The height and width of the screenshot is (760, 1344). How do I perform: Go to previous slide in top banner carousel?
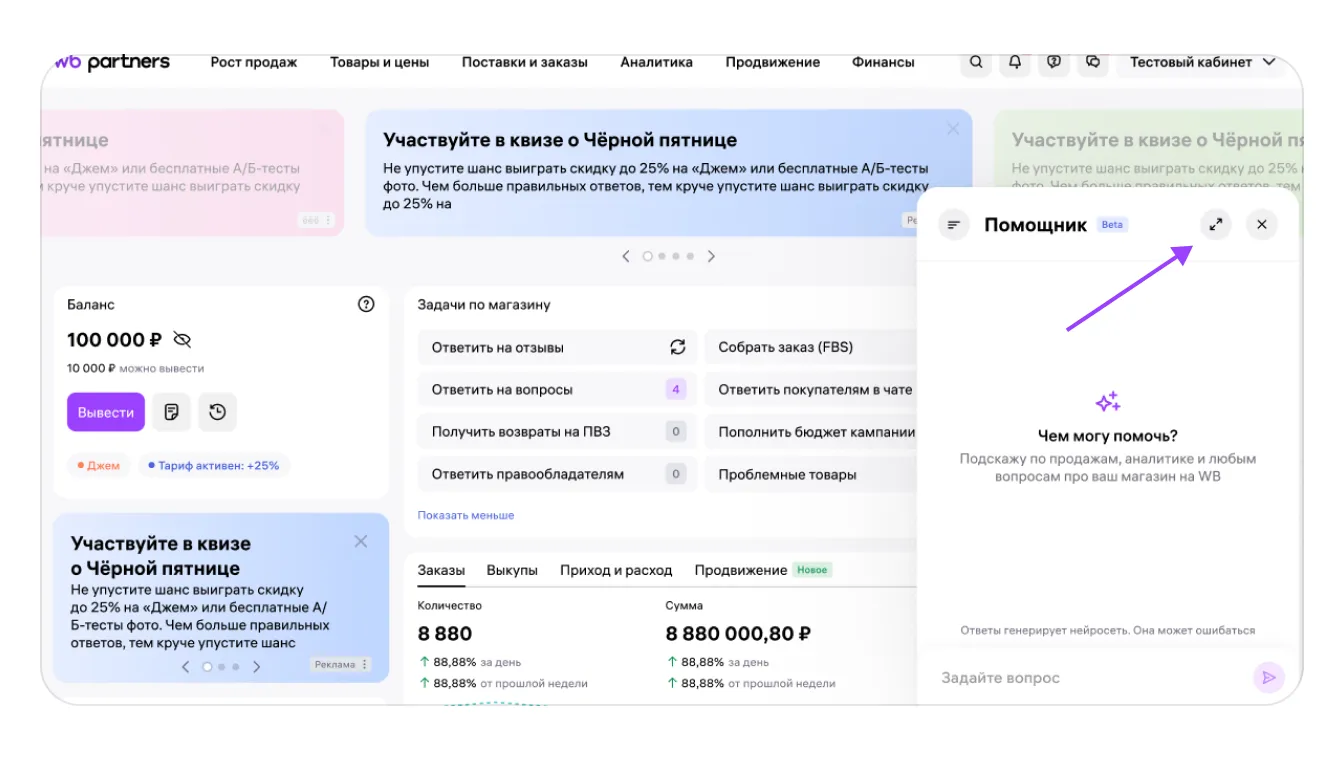tap(626, 256)
